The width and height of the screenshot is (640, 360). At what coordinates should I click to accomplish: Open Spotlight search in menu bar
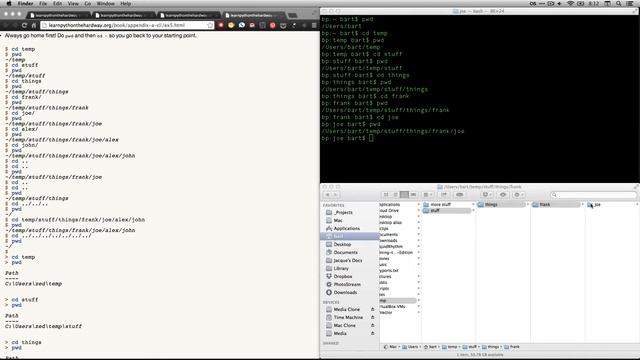(x=619, y=4)
